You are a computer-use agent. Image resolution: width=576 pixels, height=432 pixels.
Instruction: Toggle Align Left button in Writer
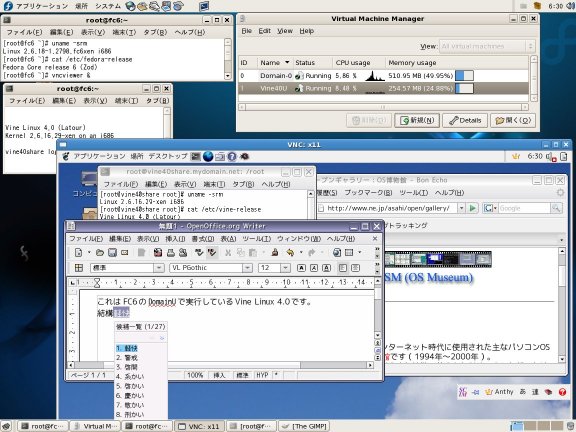[342, 268]
